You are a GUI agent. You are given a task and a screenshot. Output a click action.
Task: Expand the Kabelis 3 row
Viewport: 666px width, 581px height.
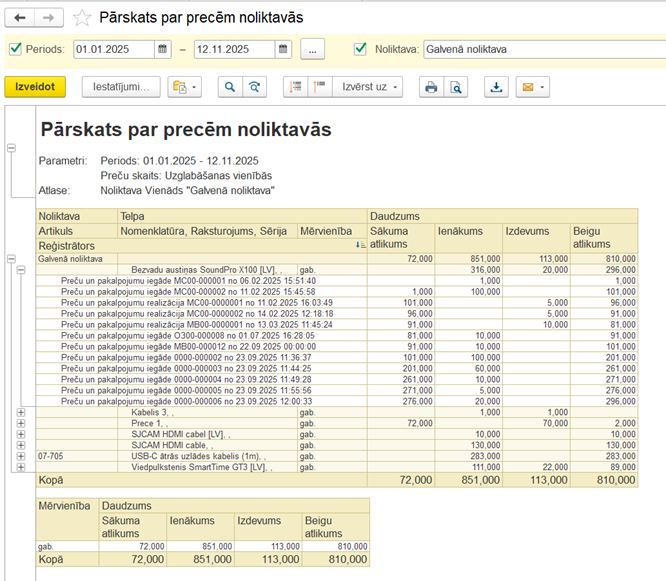21,412
